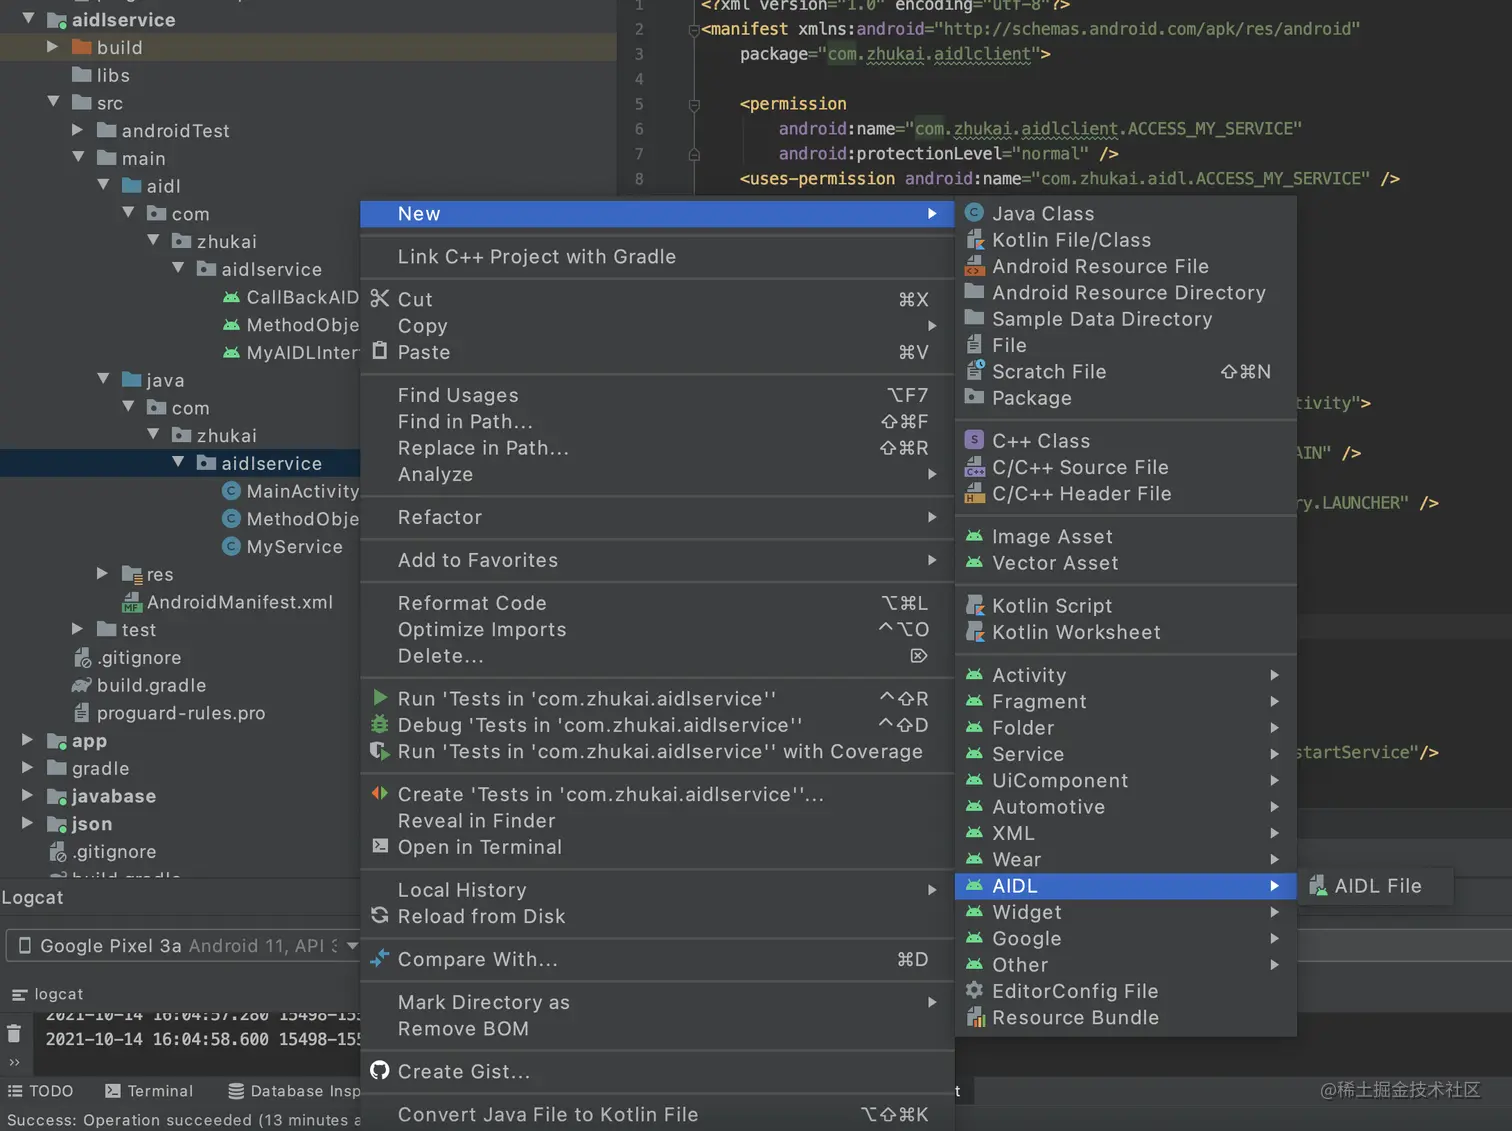
Task: Click logcat trash clear icon
Action: click(x=14, y=1034)
